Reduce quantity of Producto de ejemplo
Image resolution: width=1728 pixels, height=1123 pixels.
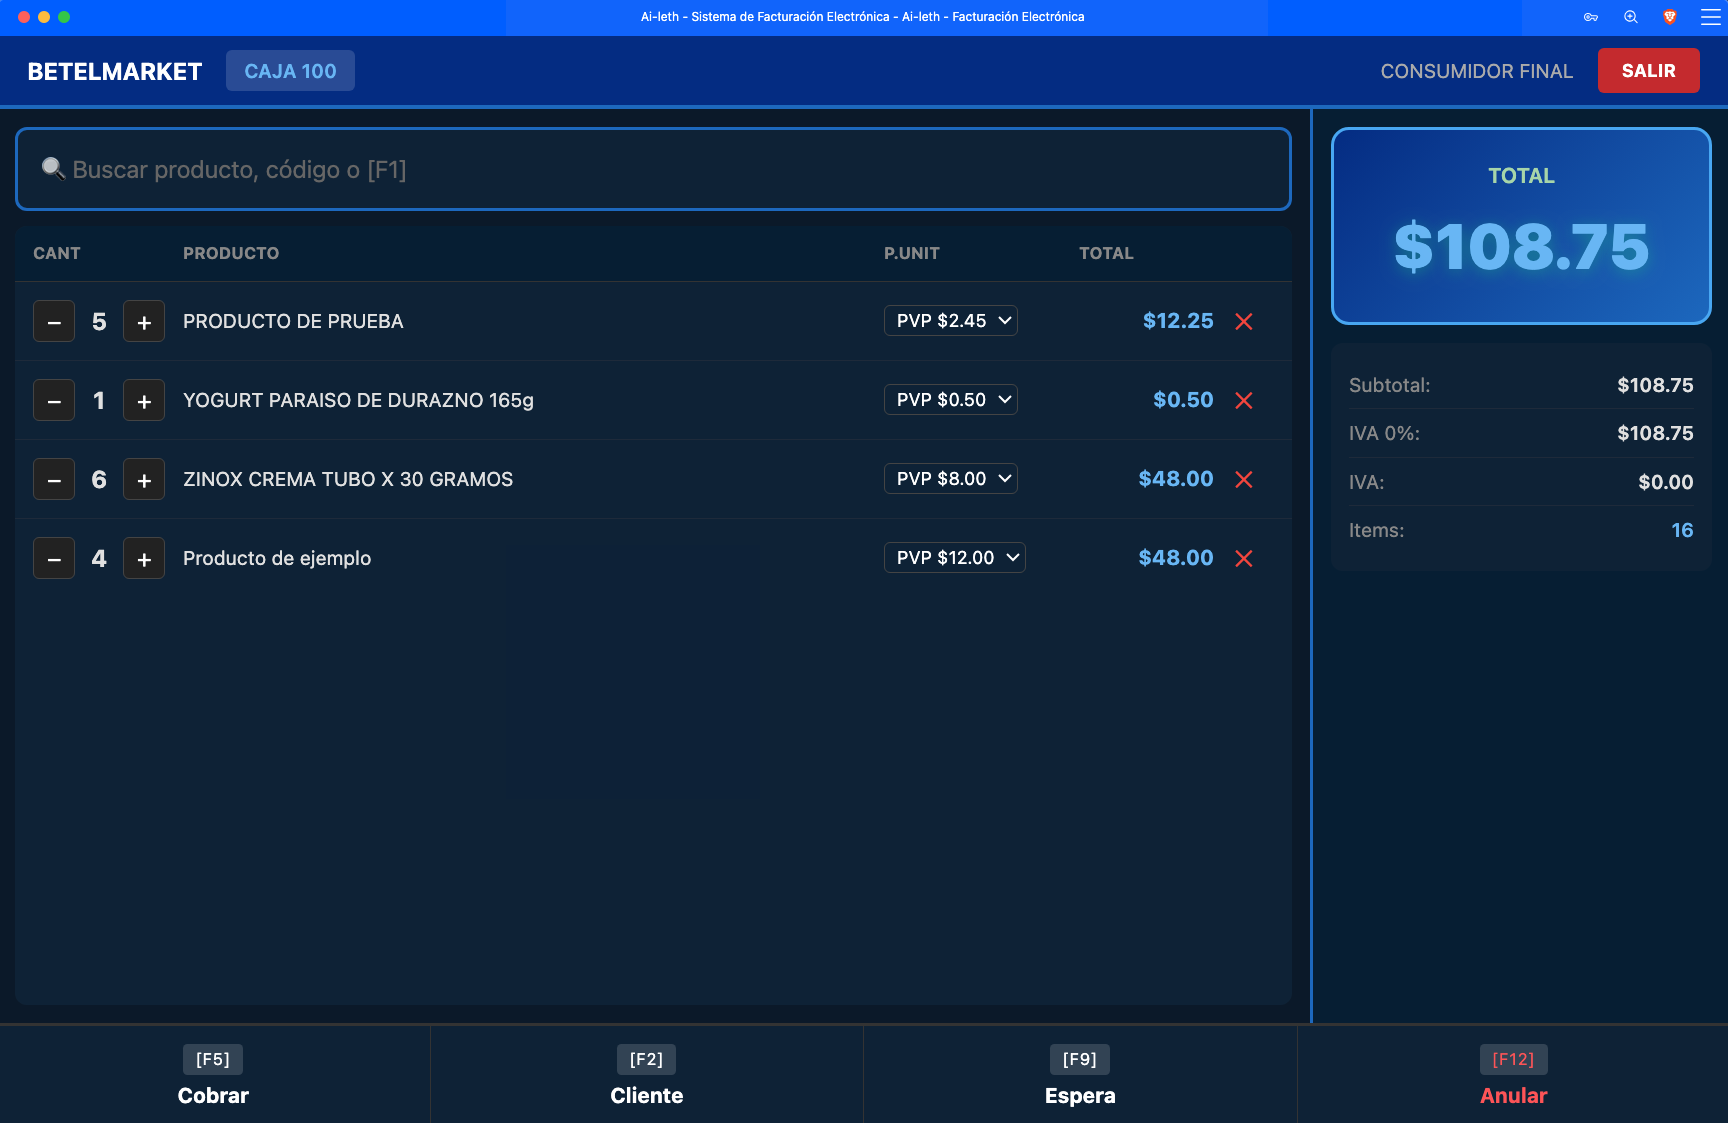(x=54, y=559)
